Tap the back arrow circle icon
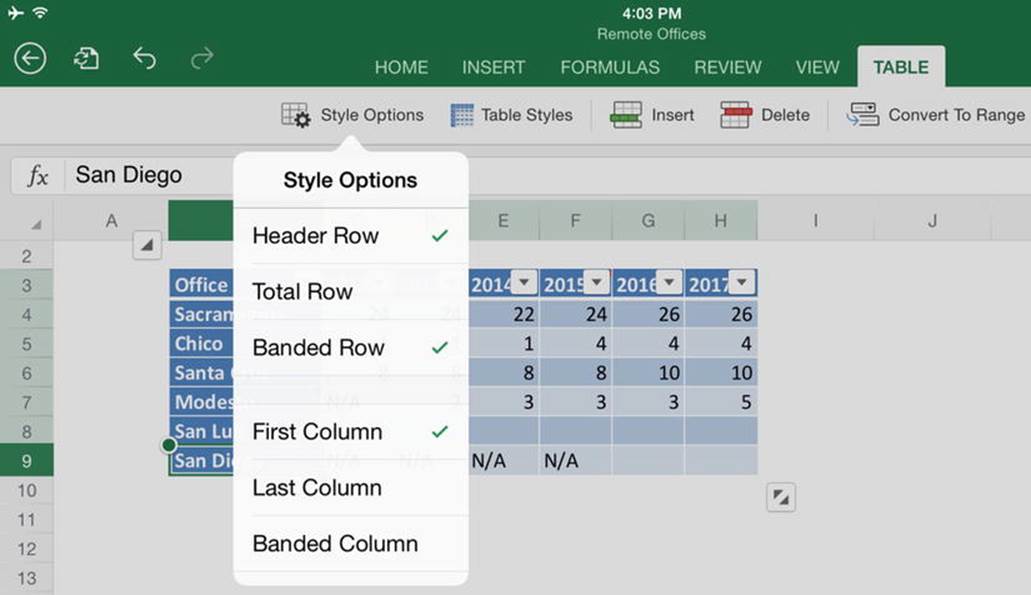 click(30, 59)
